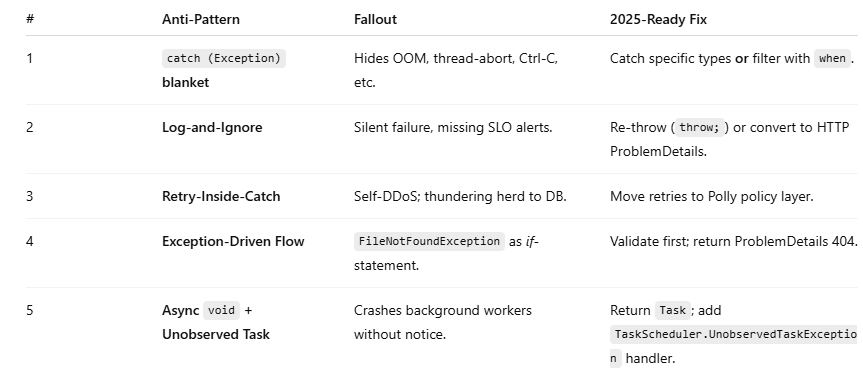The width and height of the screenshot is (863, 379).
Task: Click the 'Anti-Pattern' column header
Action: [x=200, y=19]
